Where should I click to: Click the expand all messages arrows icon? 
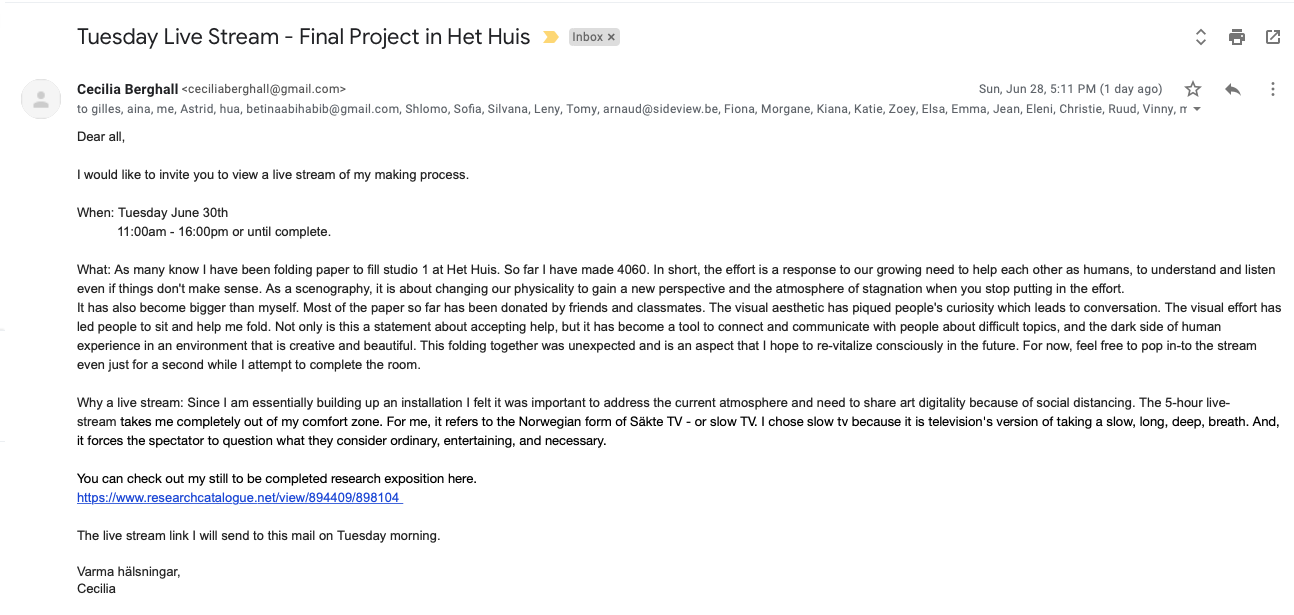pyautogui.click(x=1201, y=37)
